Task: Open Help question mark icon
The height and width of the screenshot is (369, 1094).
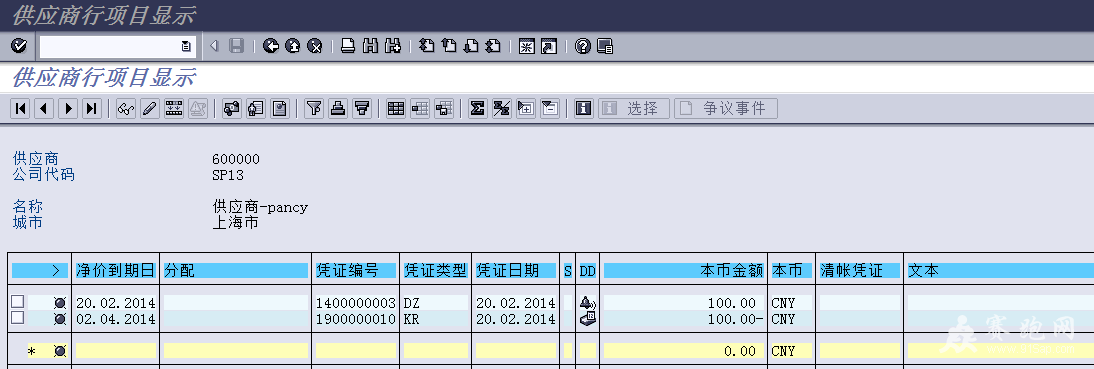Action: [583, 46]
